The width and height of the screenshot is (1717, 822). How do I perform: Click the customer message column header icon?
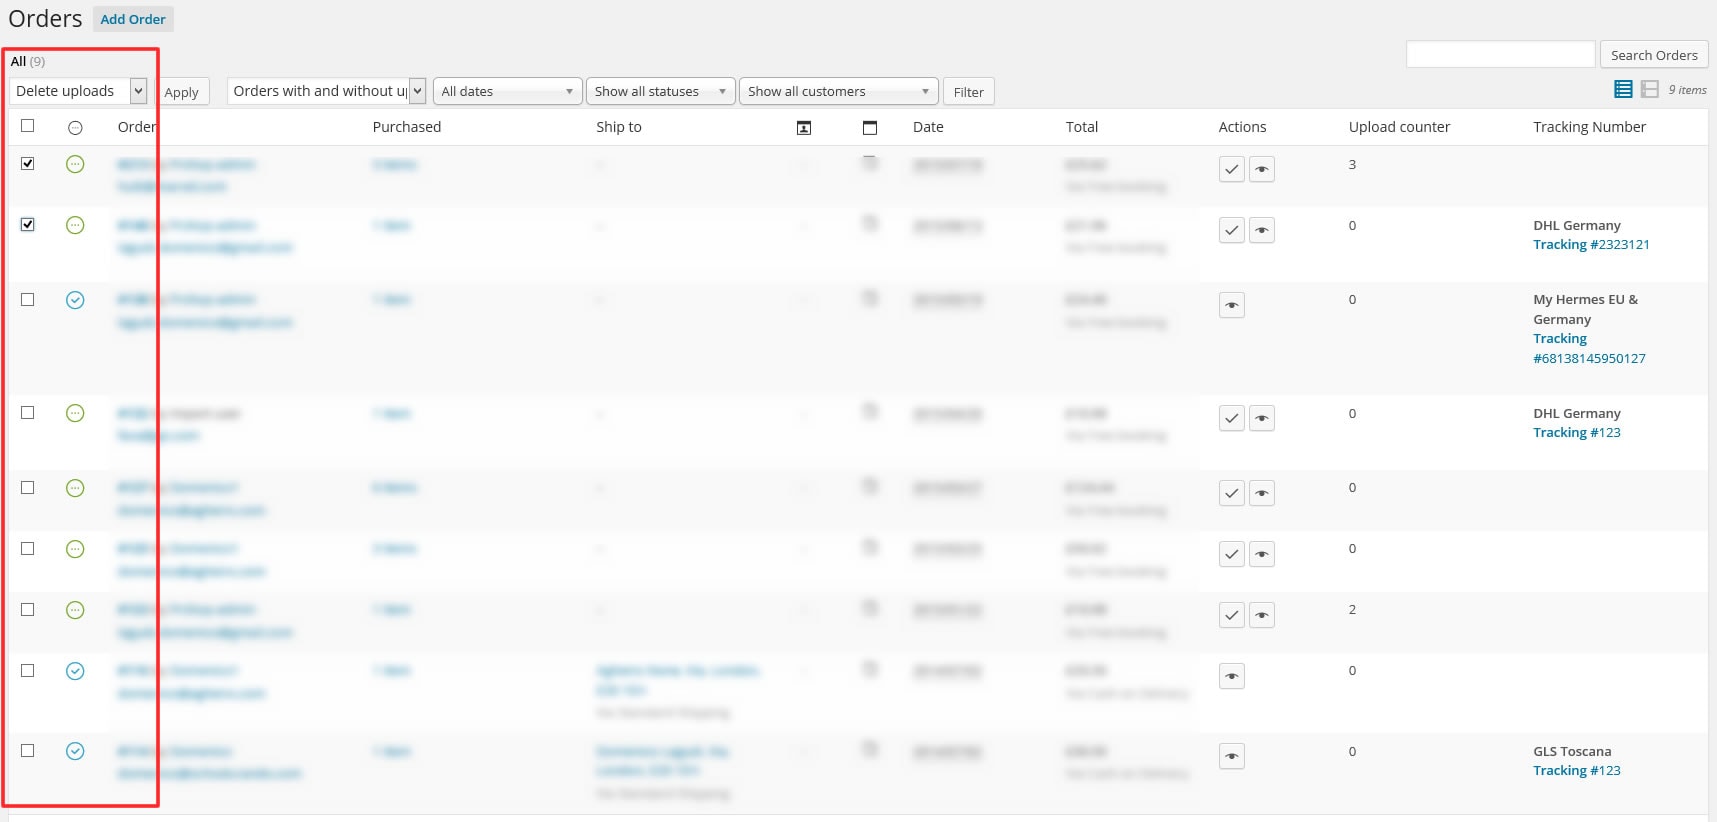click(x=804, y=128)
